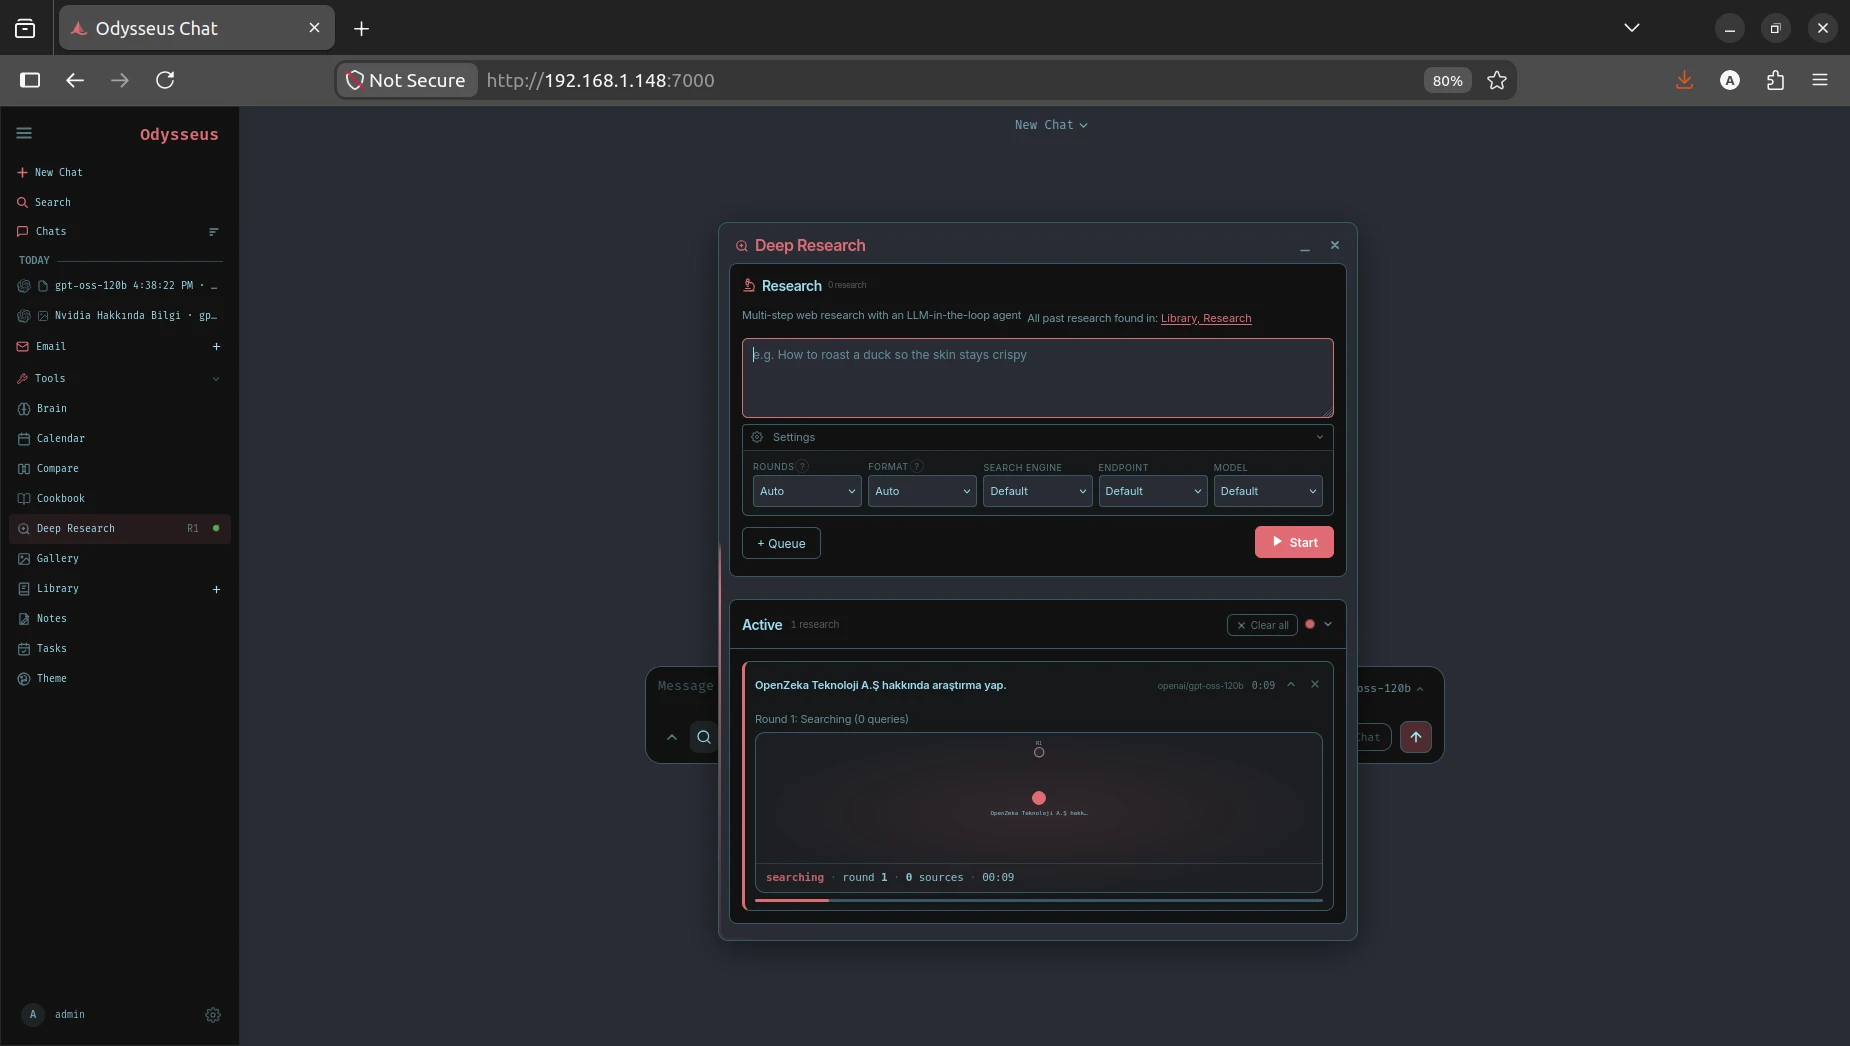
Task: Open a new browser tab
Action: pos(361,29)
